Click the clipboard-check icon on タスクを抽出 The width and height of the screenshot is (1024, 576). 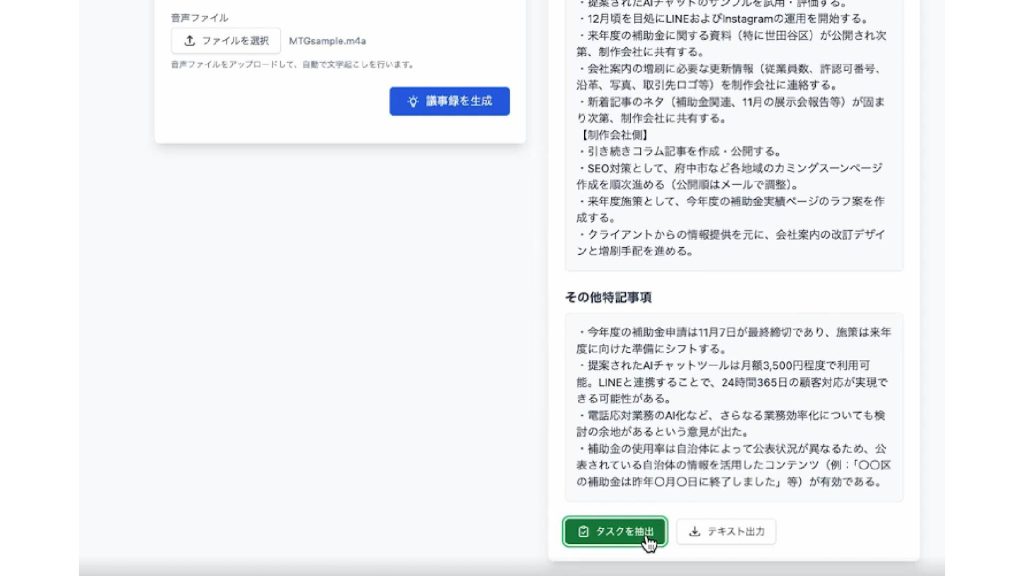click(x=584, y=532)
